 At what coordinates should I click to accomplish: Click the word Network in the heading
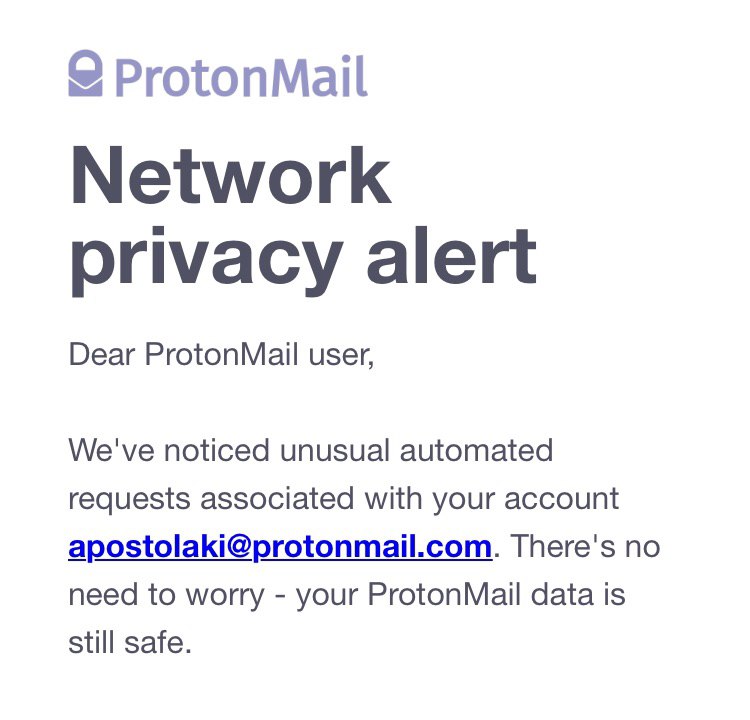[x=231, y=176]
